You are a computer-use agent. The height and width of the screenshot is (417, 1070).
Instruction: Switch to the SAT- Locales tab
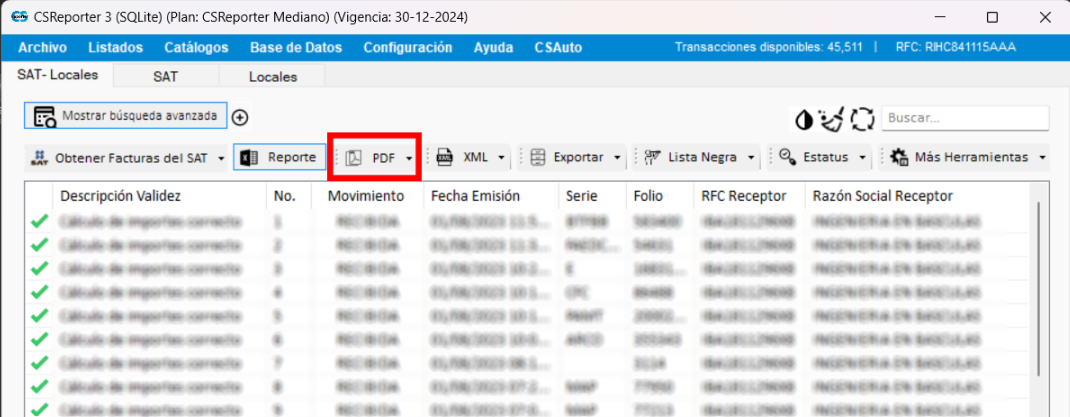[x=57, y=75]
